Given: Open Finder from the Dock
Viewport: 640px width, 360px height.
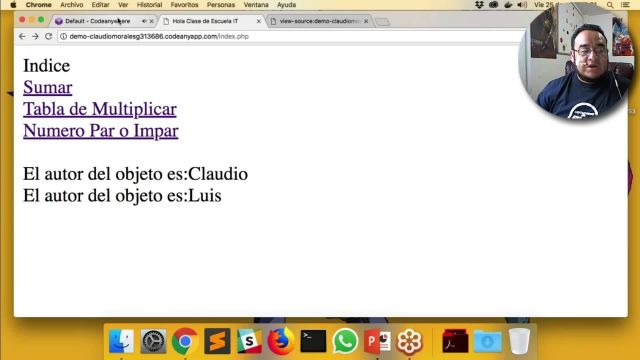Looking at the screenshot, I should (x=121, y=341).
